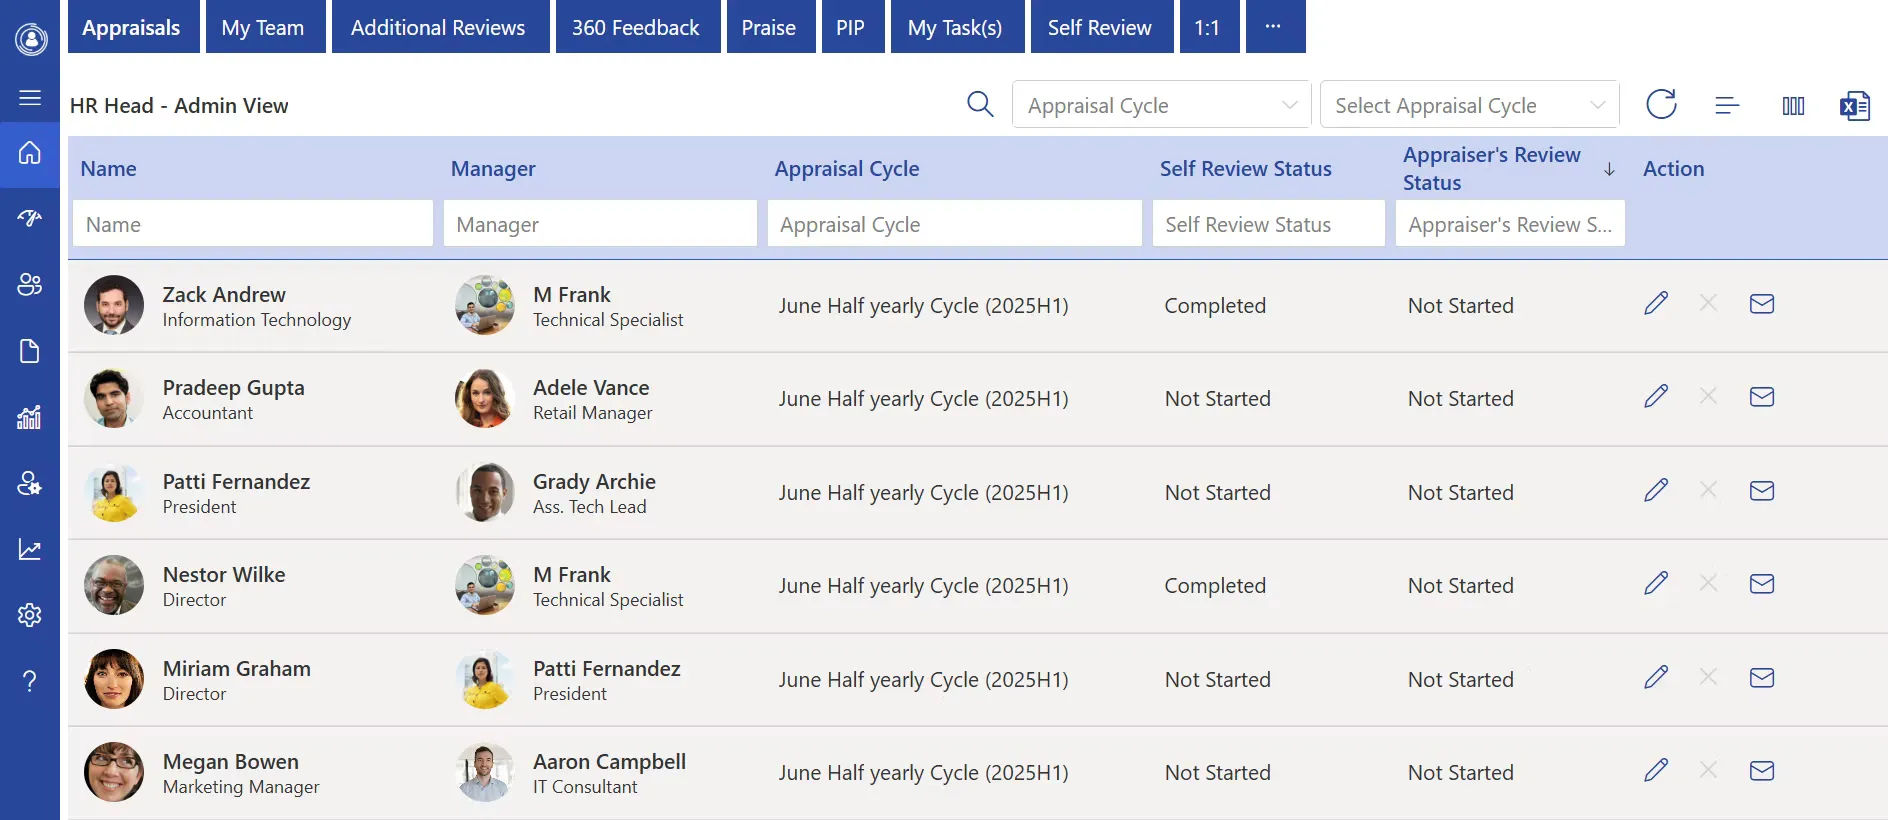Click the search magnifier icon
The height and width of the screenshot is (820, 1888).
[x=980, y=104]
